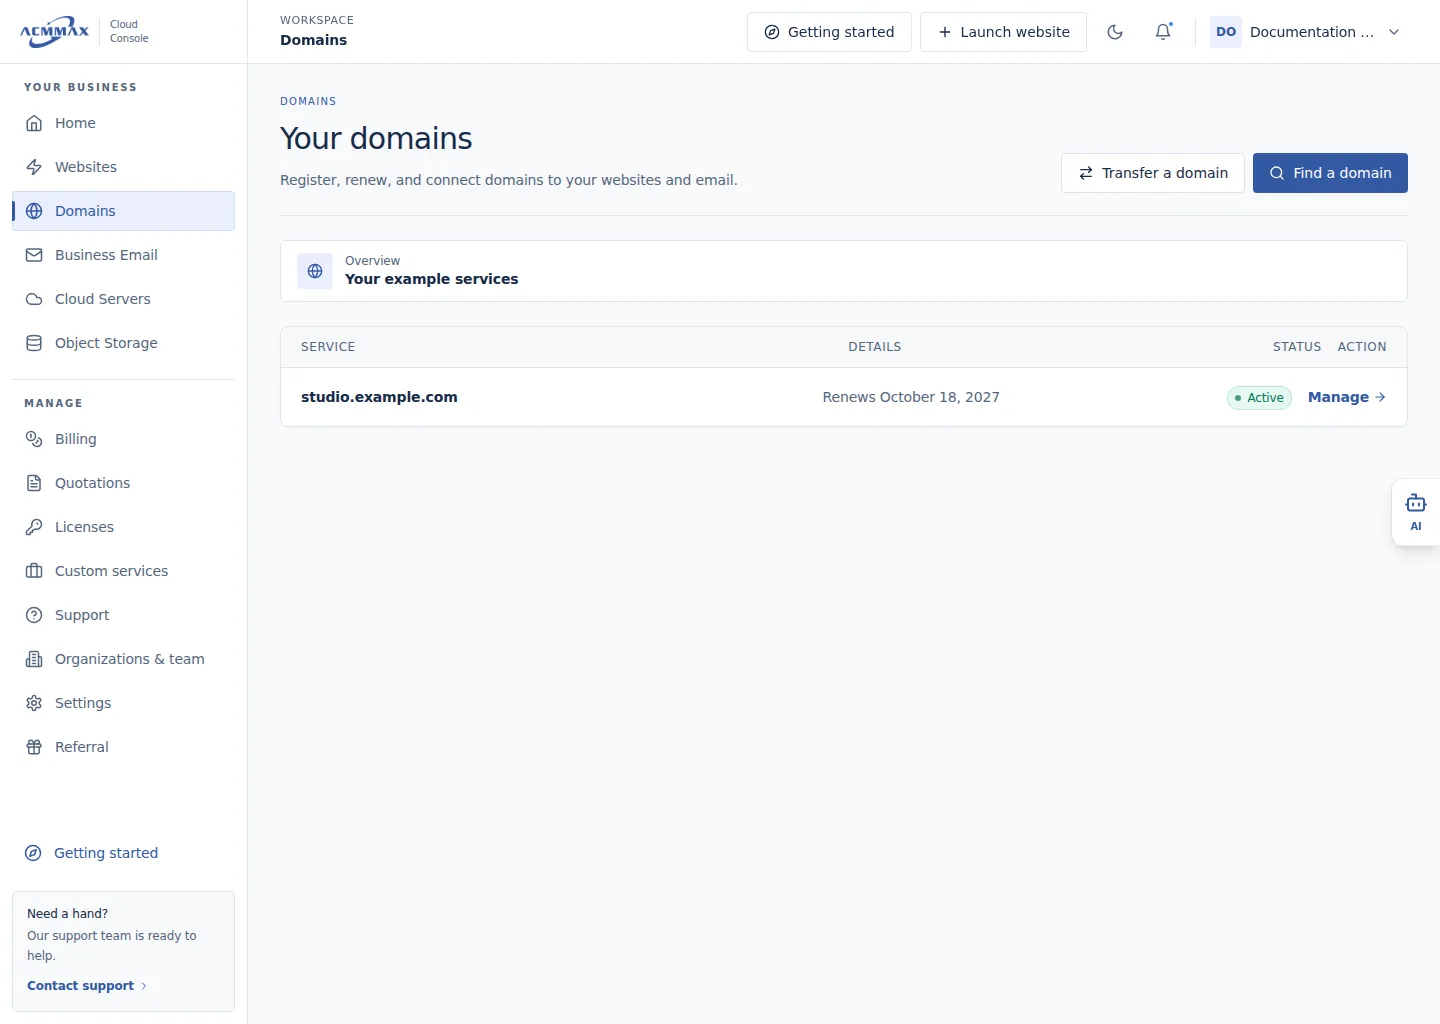Click the ACMMAX Cloud Console logo
Viewport: 1440px width, 1024px height.
(x=84, y=32)
